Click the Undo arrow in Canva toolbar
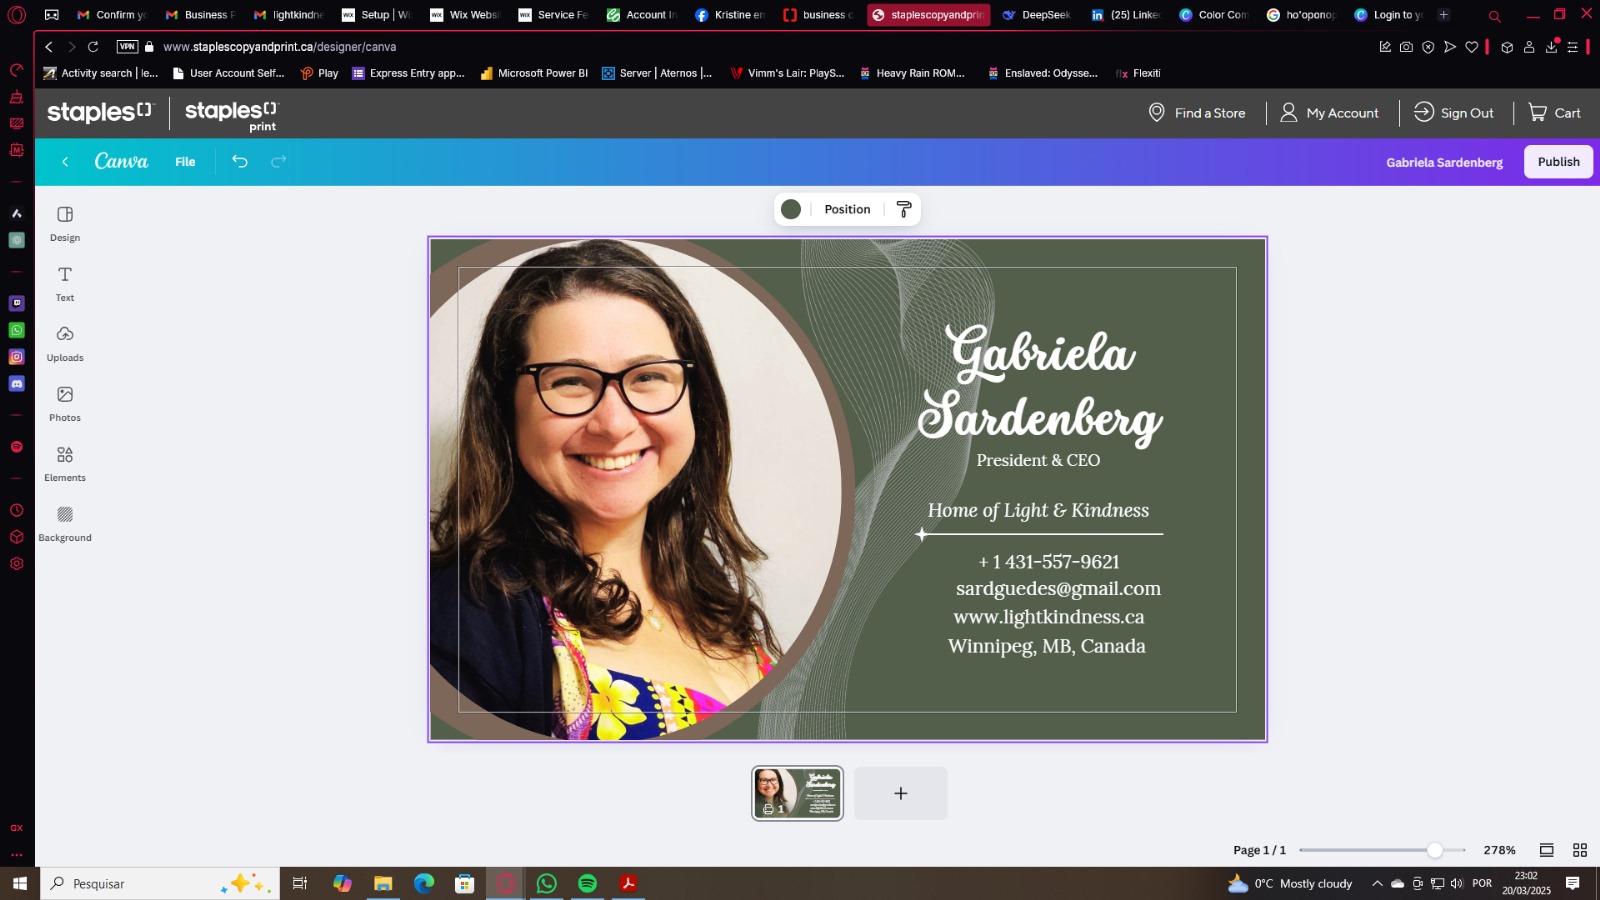1600x900 pixels. coord(240,161)
